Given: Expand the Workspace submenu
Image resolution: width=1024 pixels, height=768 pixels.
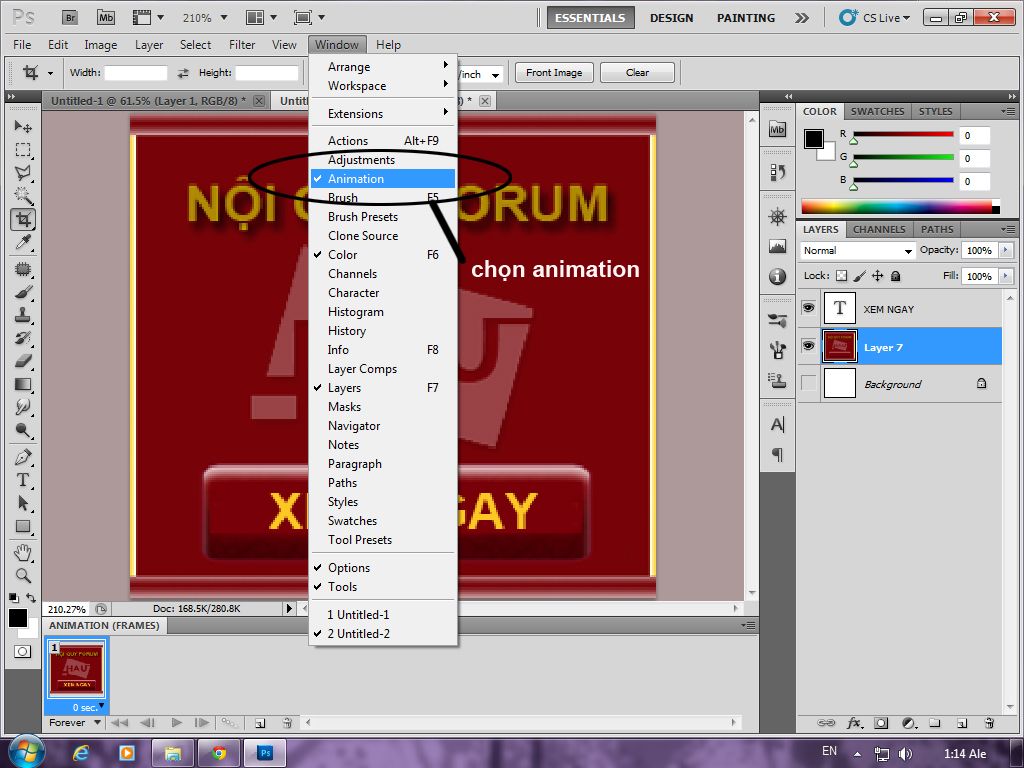Looking at the screenshot, I should 383,86.
